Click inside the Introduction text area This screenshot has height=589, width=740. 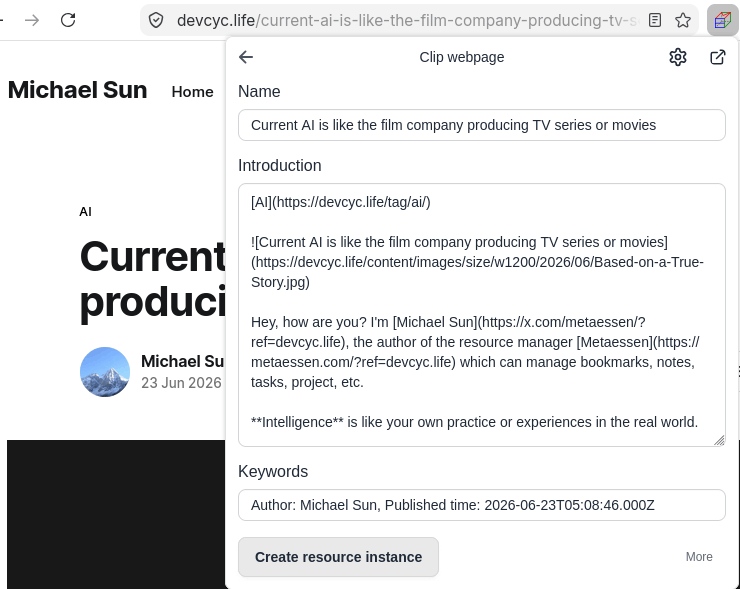tap(482, 315)
